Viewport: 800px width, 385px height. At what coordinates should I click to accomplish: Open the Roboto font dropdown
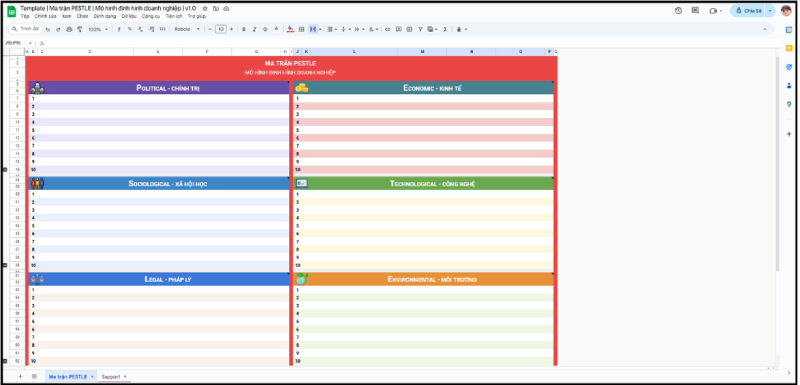point(187,30)
